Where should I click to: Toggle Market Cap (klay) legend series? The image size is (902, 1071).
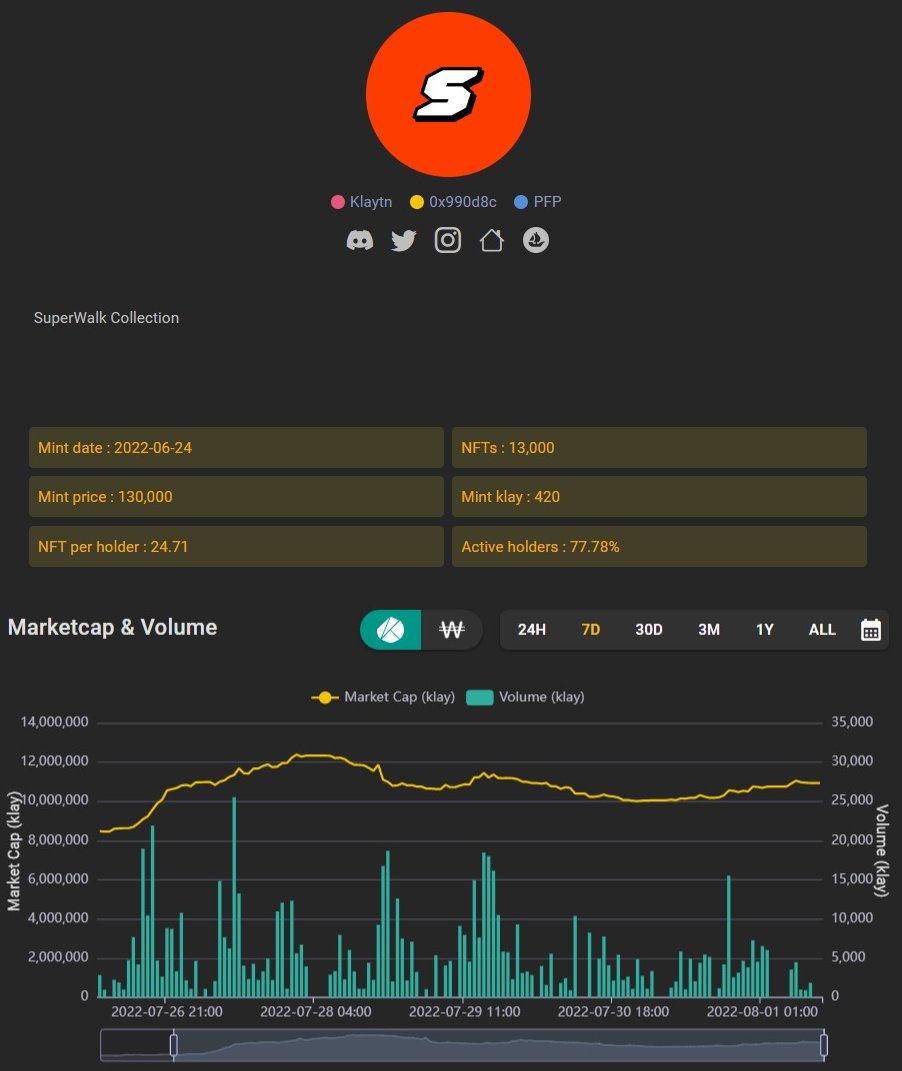pos(383,697)
